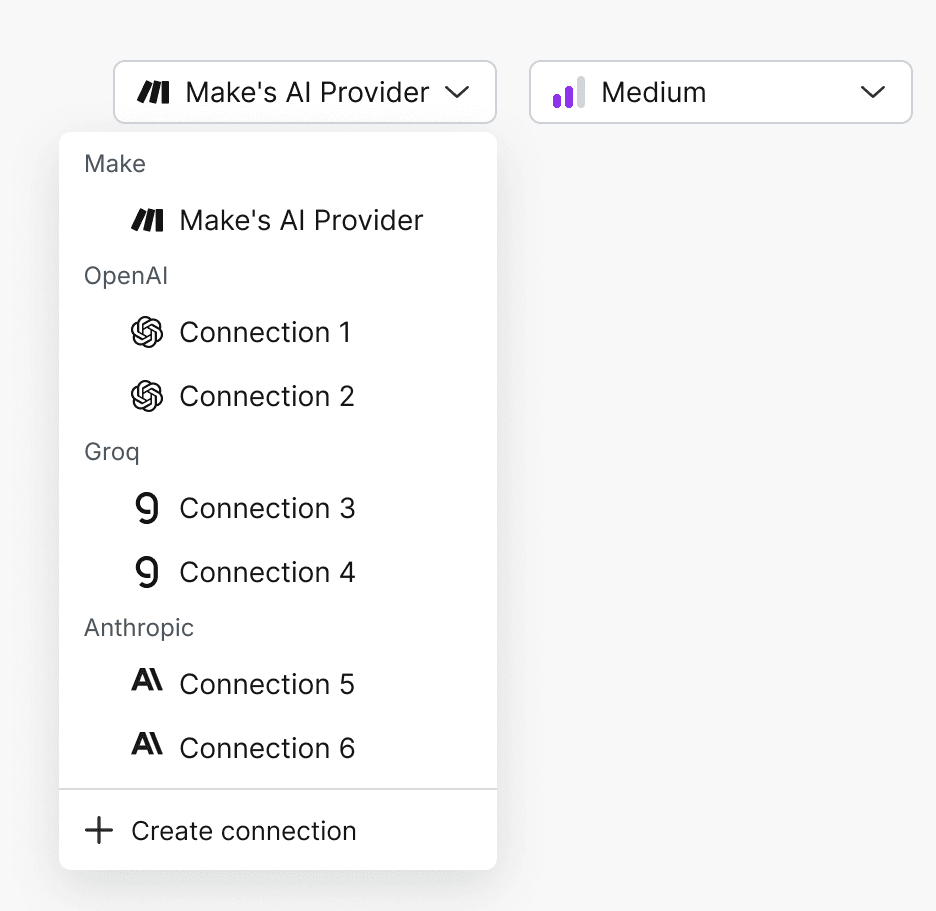Screen dimensions: 936x911
Task: Click the OpenAI logo beside Connection 1
Action: (147, 332)
